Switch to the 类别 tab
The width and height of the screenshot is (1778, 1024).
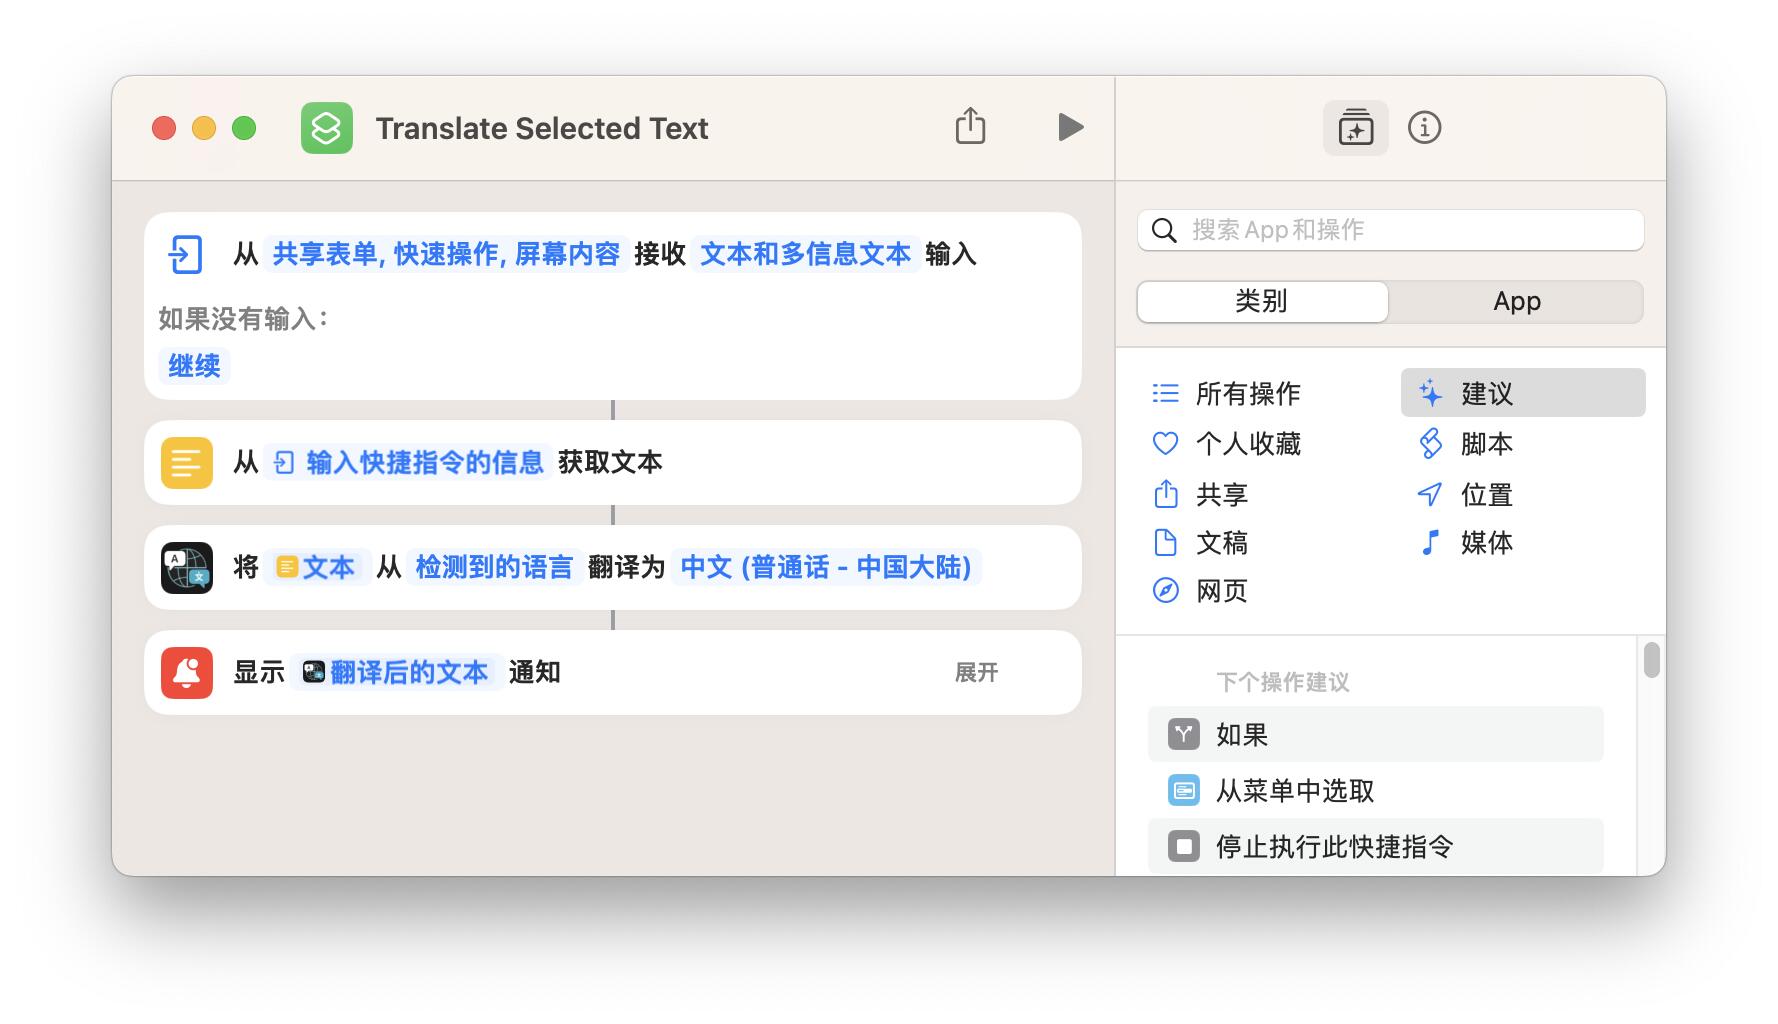point(1262,302)
